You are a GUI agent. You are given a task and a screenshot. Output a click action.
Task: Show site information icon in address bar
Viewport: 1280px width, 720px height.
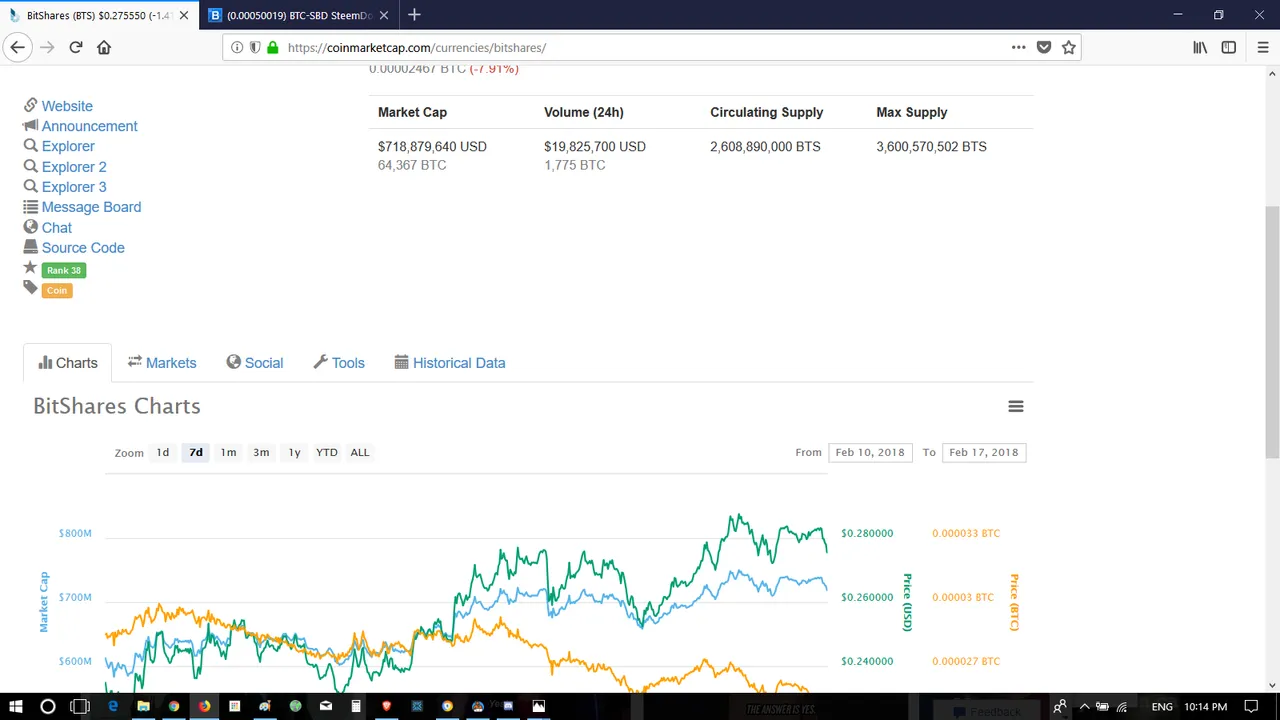[237, 47]
